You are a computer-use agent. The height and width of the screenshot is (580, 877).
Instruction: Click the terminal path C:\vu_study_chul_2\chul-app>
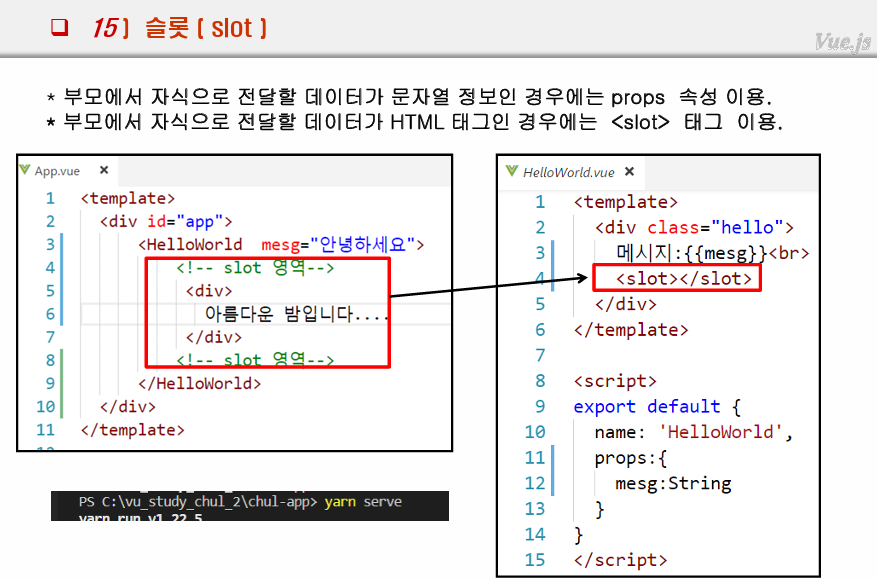(210, 501)
